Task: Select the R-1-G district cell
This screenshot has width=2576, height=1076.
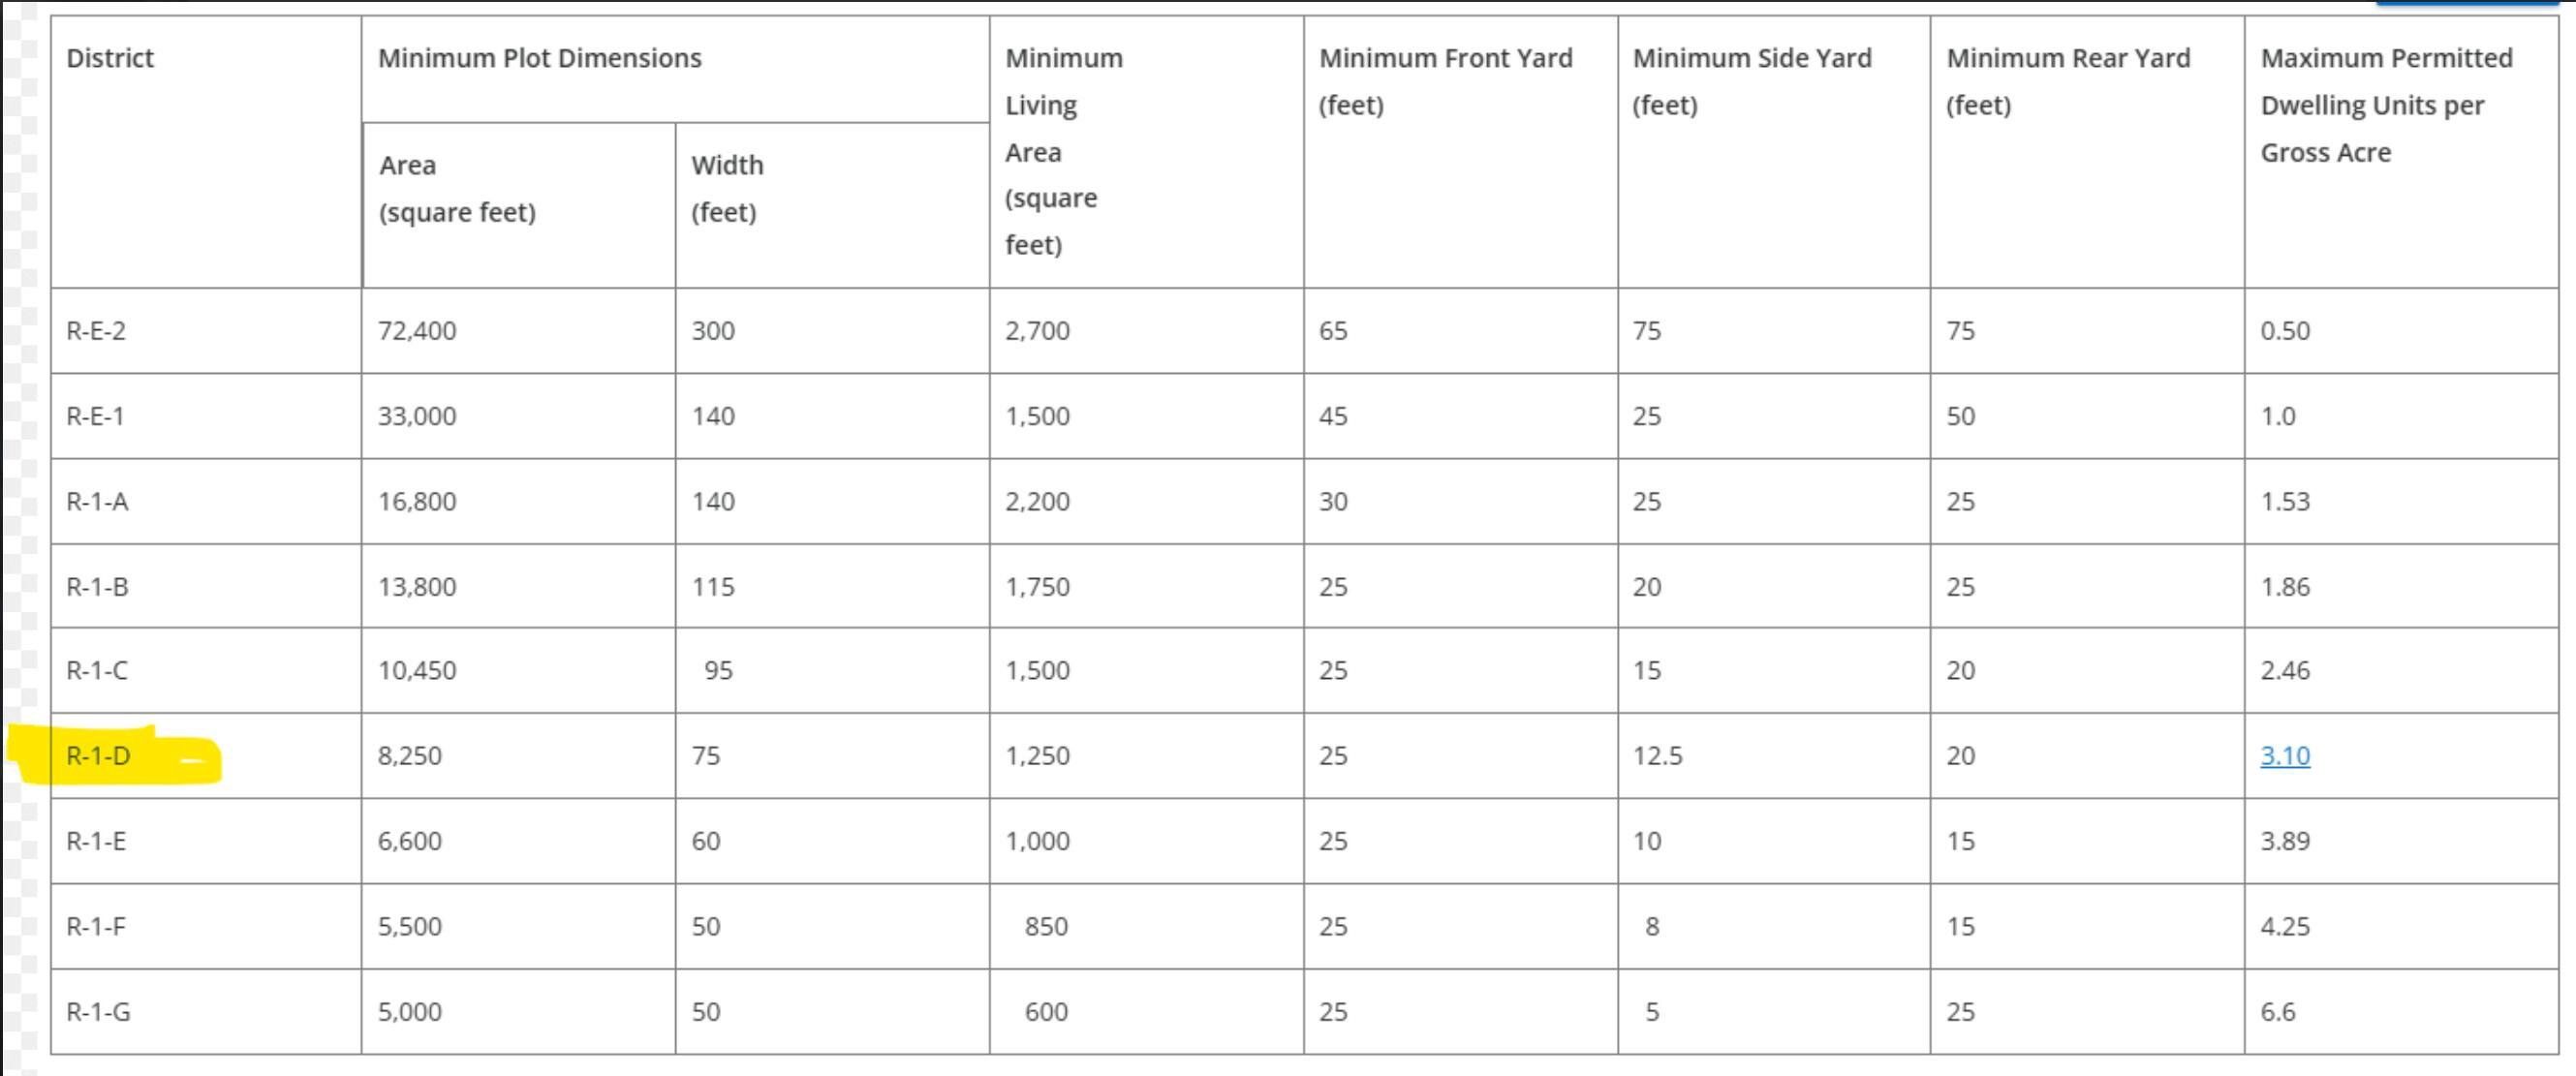Action: [x=98, y=1012]
